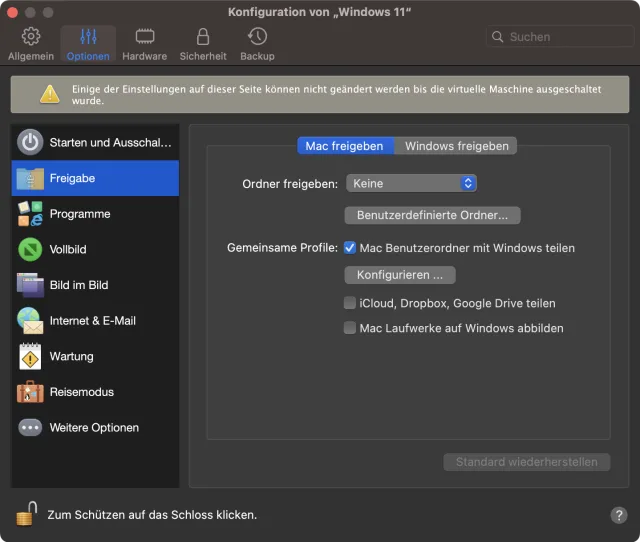Select the Hardware chip icon
This screenshot has height=542, width=640.
tap(144, 37)
